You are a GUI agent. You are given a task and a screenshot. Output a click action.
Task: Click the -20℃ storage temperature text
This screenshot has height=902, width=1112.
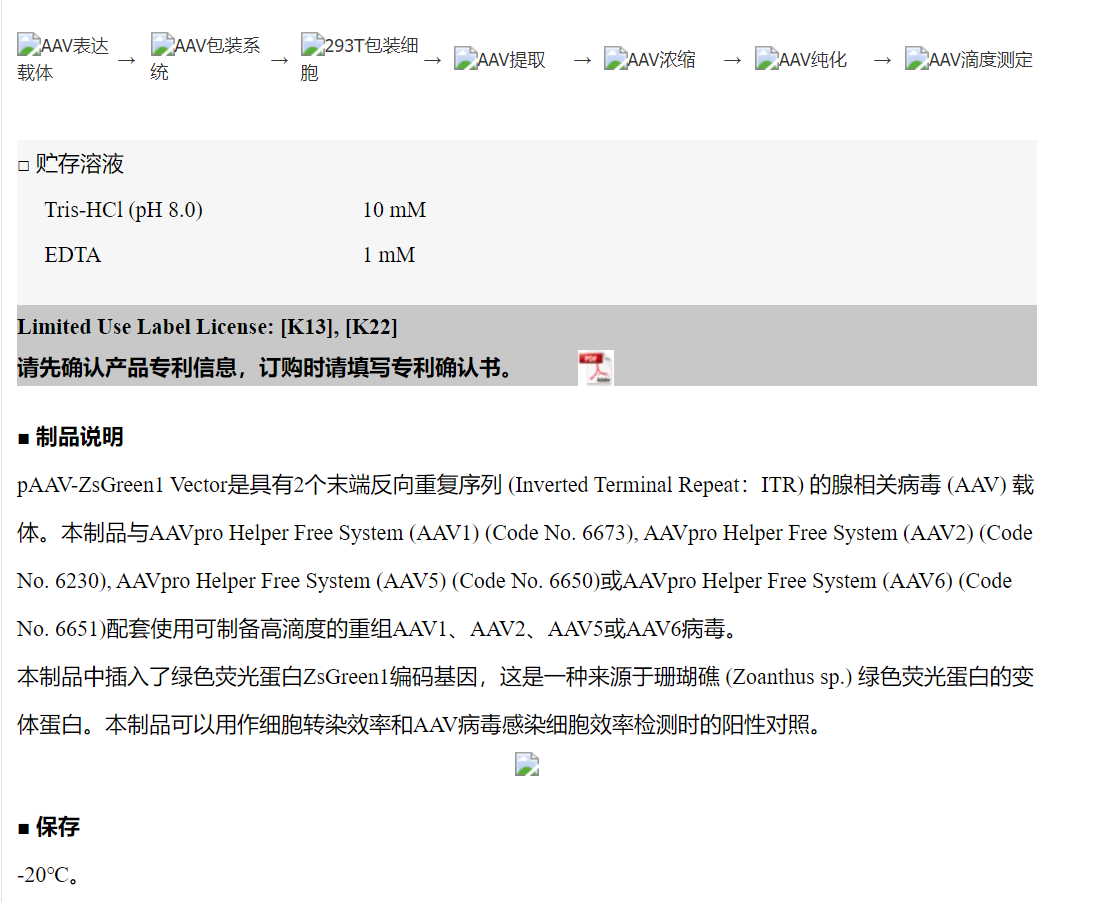[x=47, y=875]
